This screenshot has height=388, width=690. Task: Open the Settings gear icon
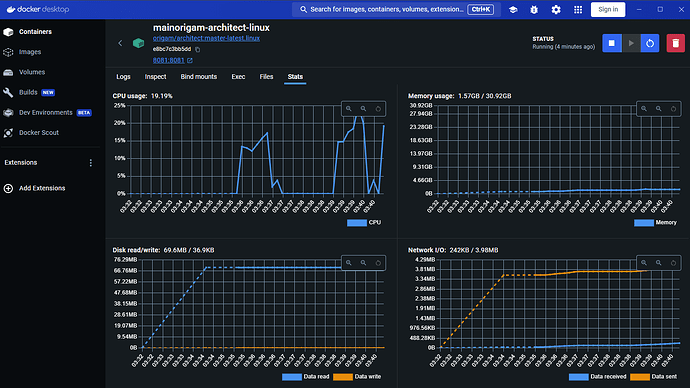[556, 9]
